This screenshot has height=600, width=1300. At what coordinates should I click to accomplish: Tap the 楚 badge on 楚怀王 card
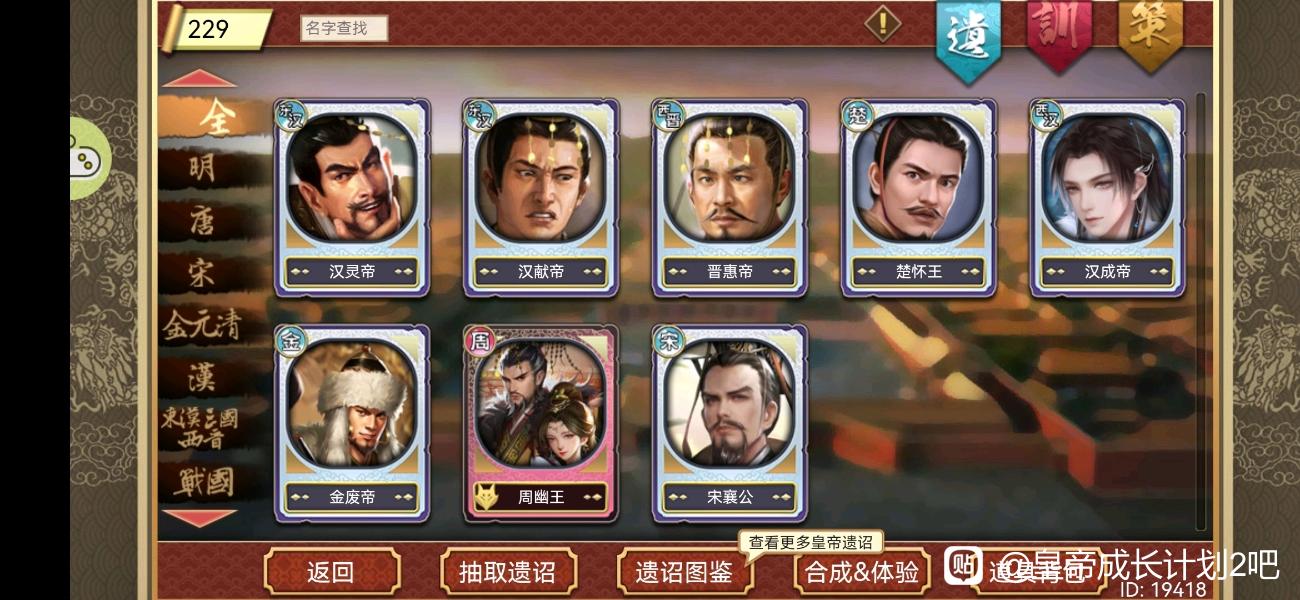(x=856, y=114)
